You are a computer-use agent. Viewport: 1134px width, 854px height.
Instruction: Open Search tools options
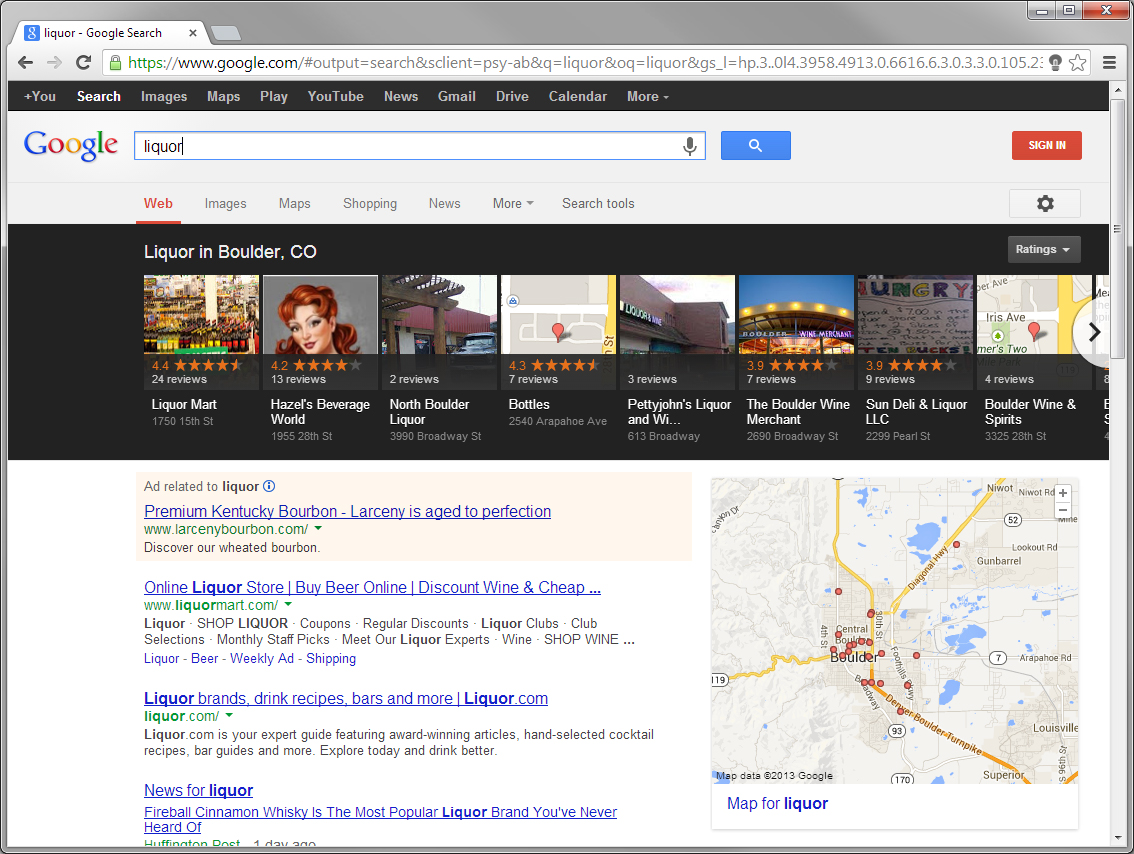point(598,203)
